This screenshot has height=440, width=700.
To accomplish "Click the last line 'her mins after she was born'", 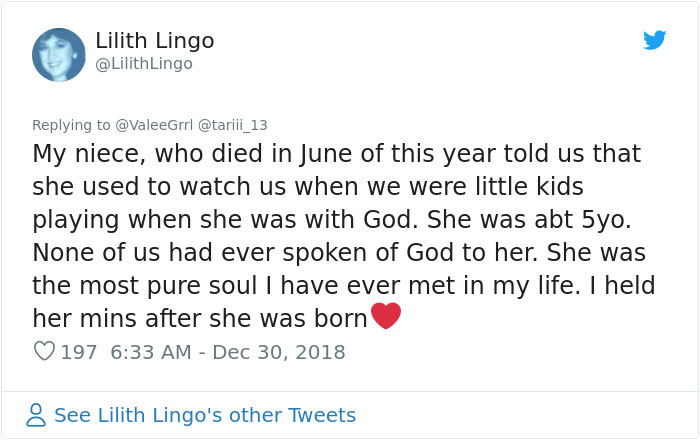I will (x=200, y=319).
